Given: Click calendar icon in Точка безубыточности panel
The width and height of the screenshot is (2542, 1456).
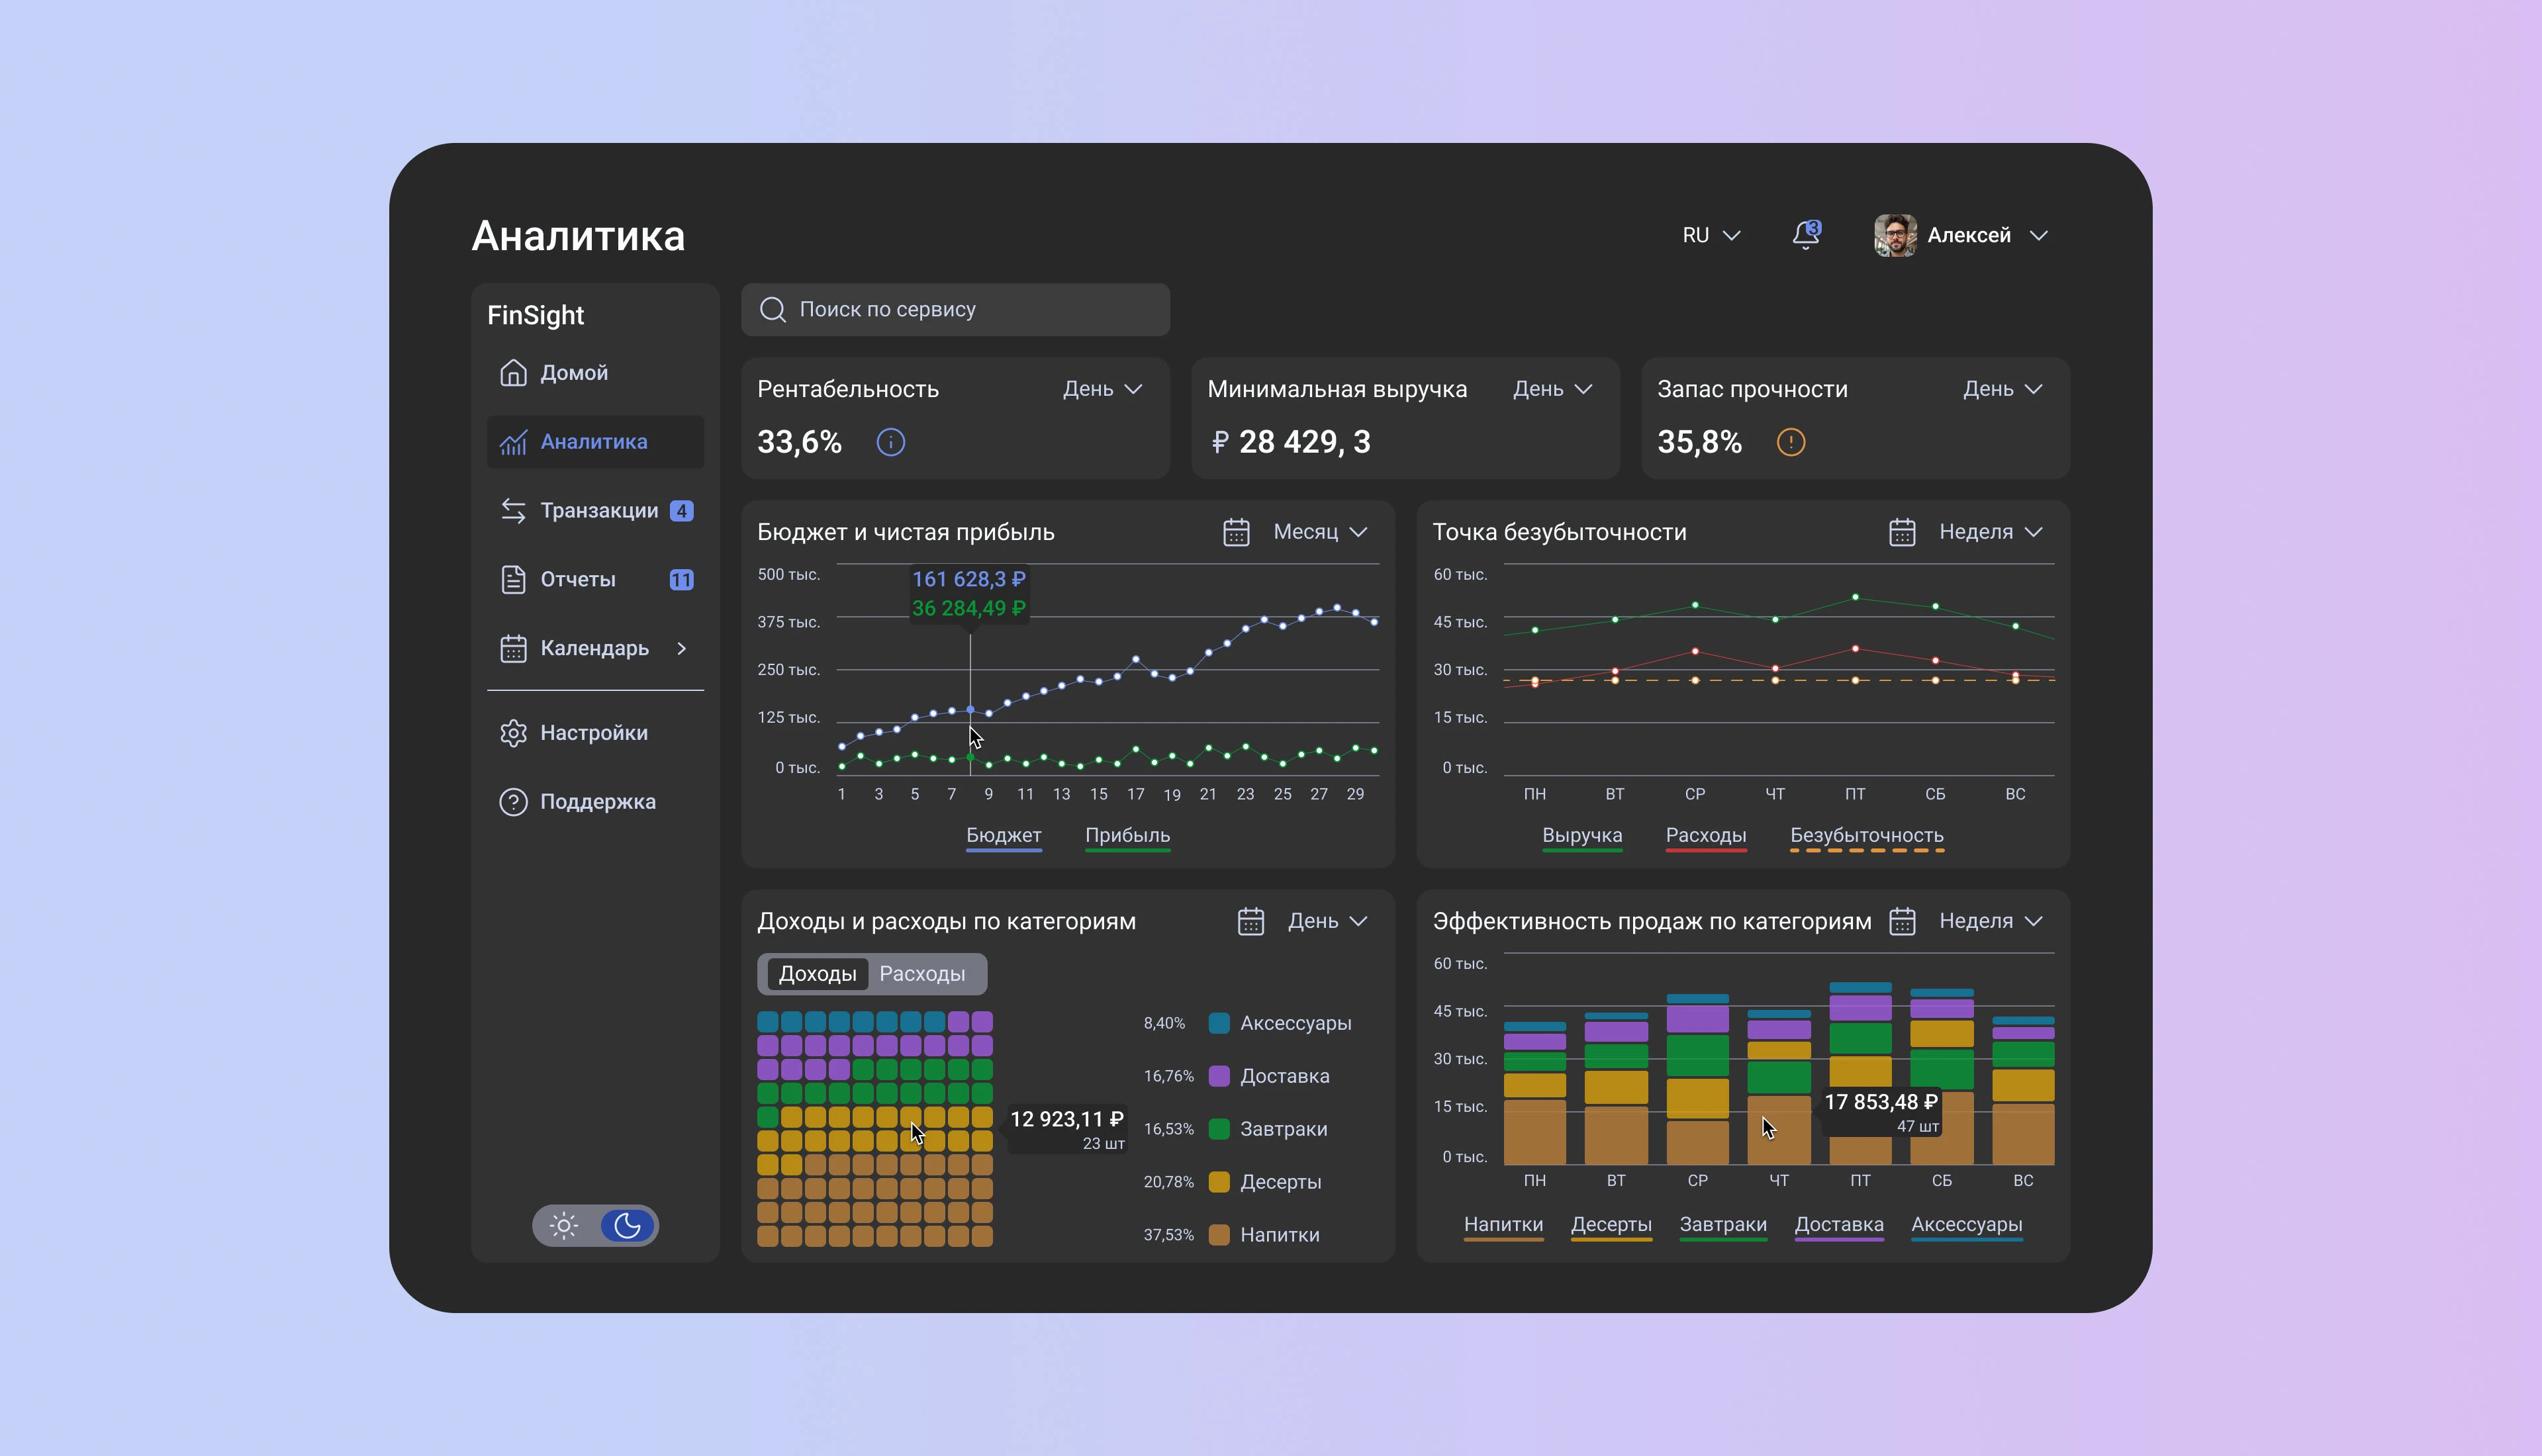Looking at the screenshot, I should (x=1902, y=532).
